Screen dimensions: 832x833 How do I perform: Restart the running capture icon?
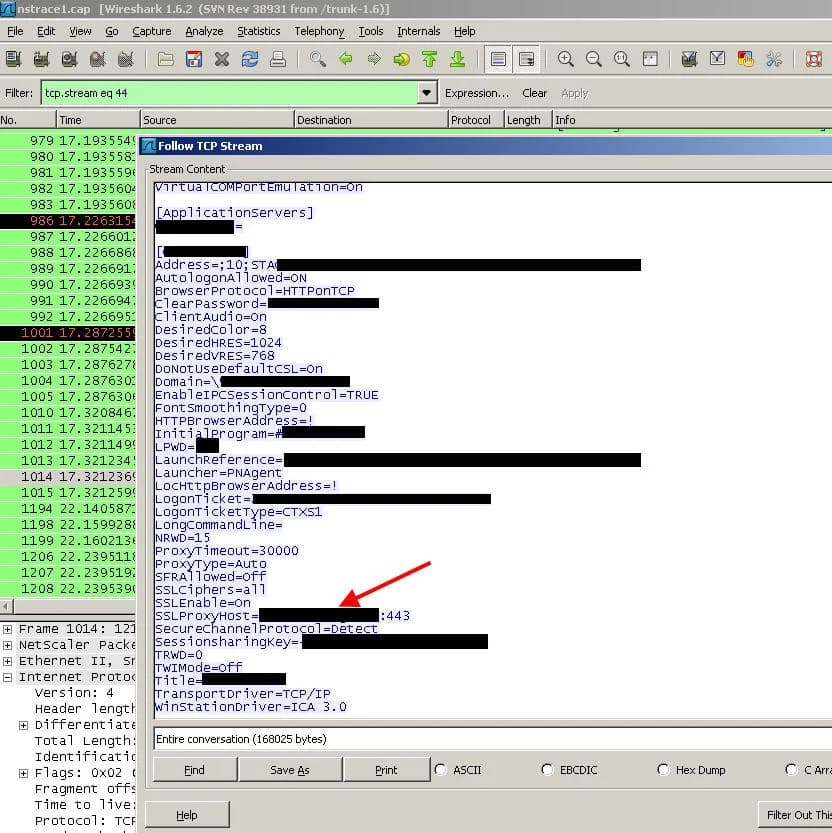[x=125, y=58]
